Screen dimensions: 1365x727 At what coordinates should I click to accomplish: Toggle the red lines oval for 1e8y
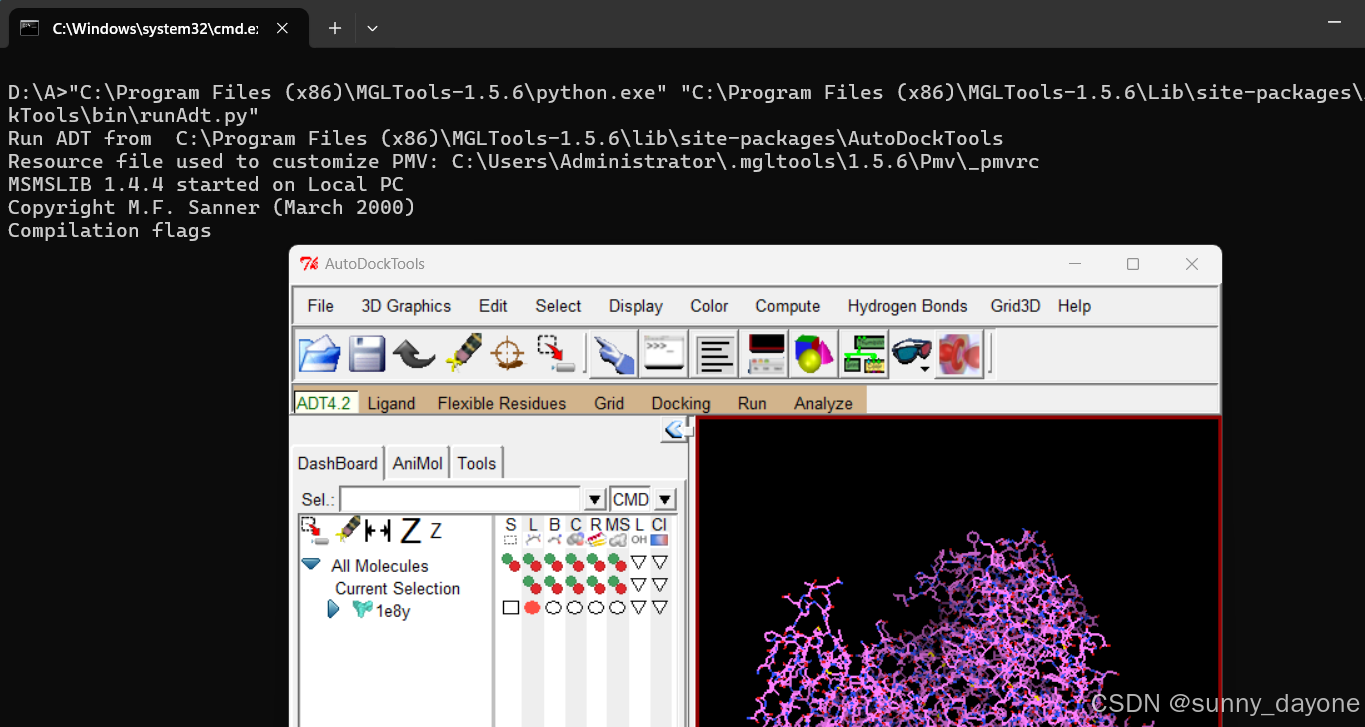(x=532, y=607)
